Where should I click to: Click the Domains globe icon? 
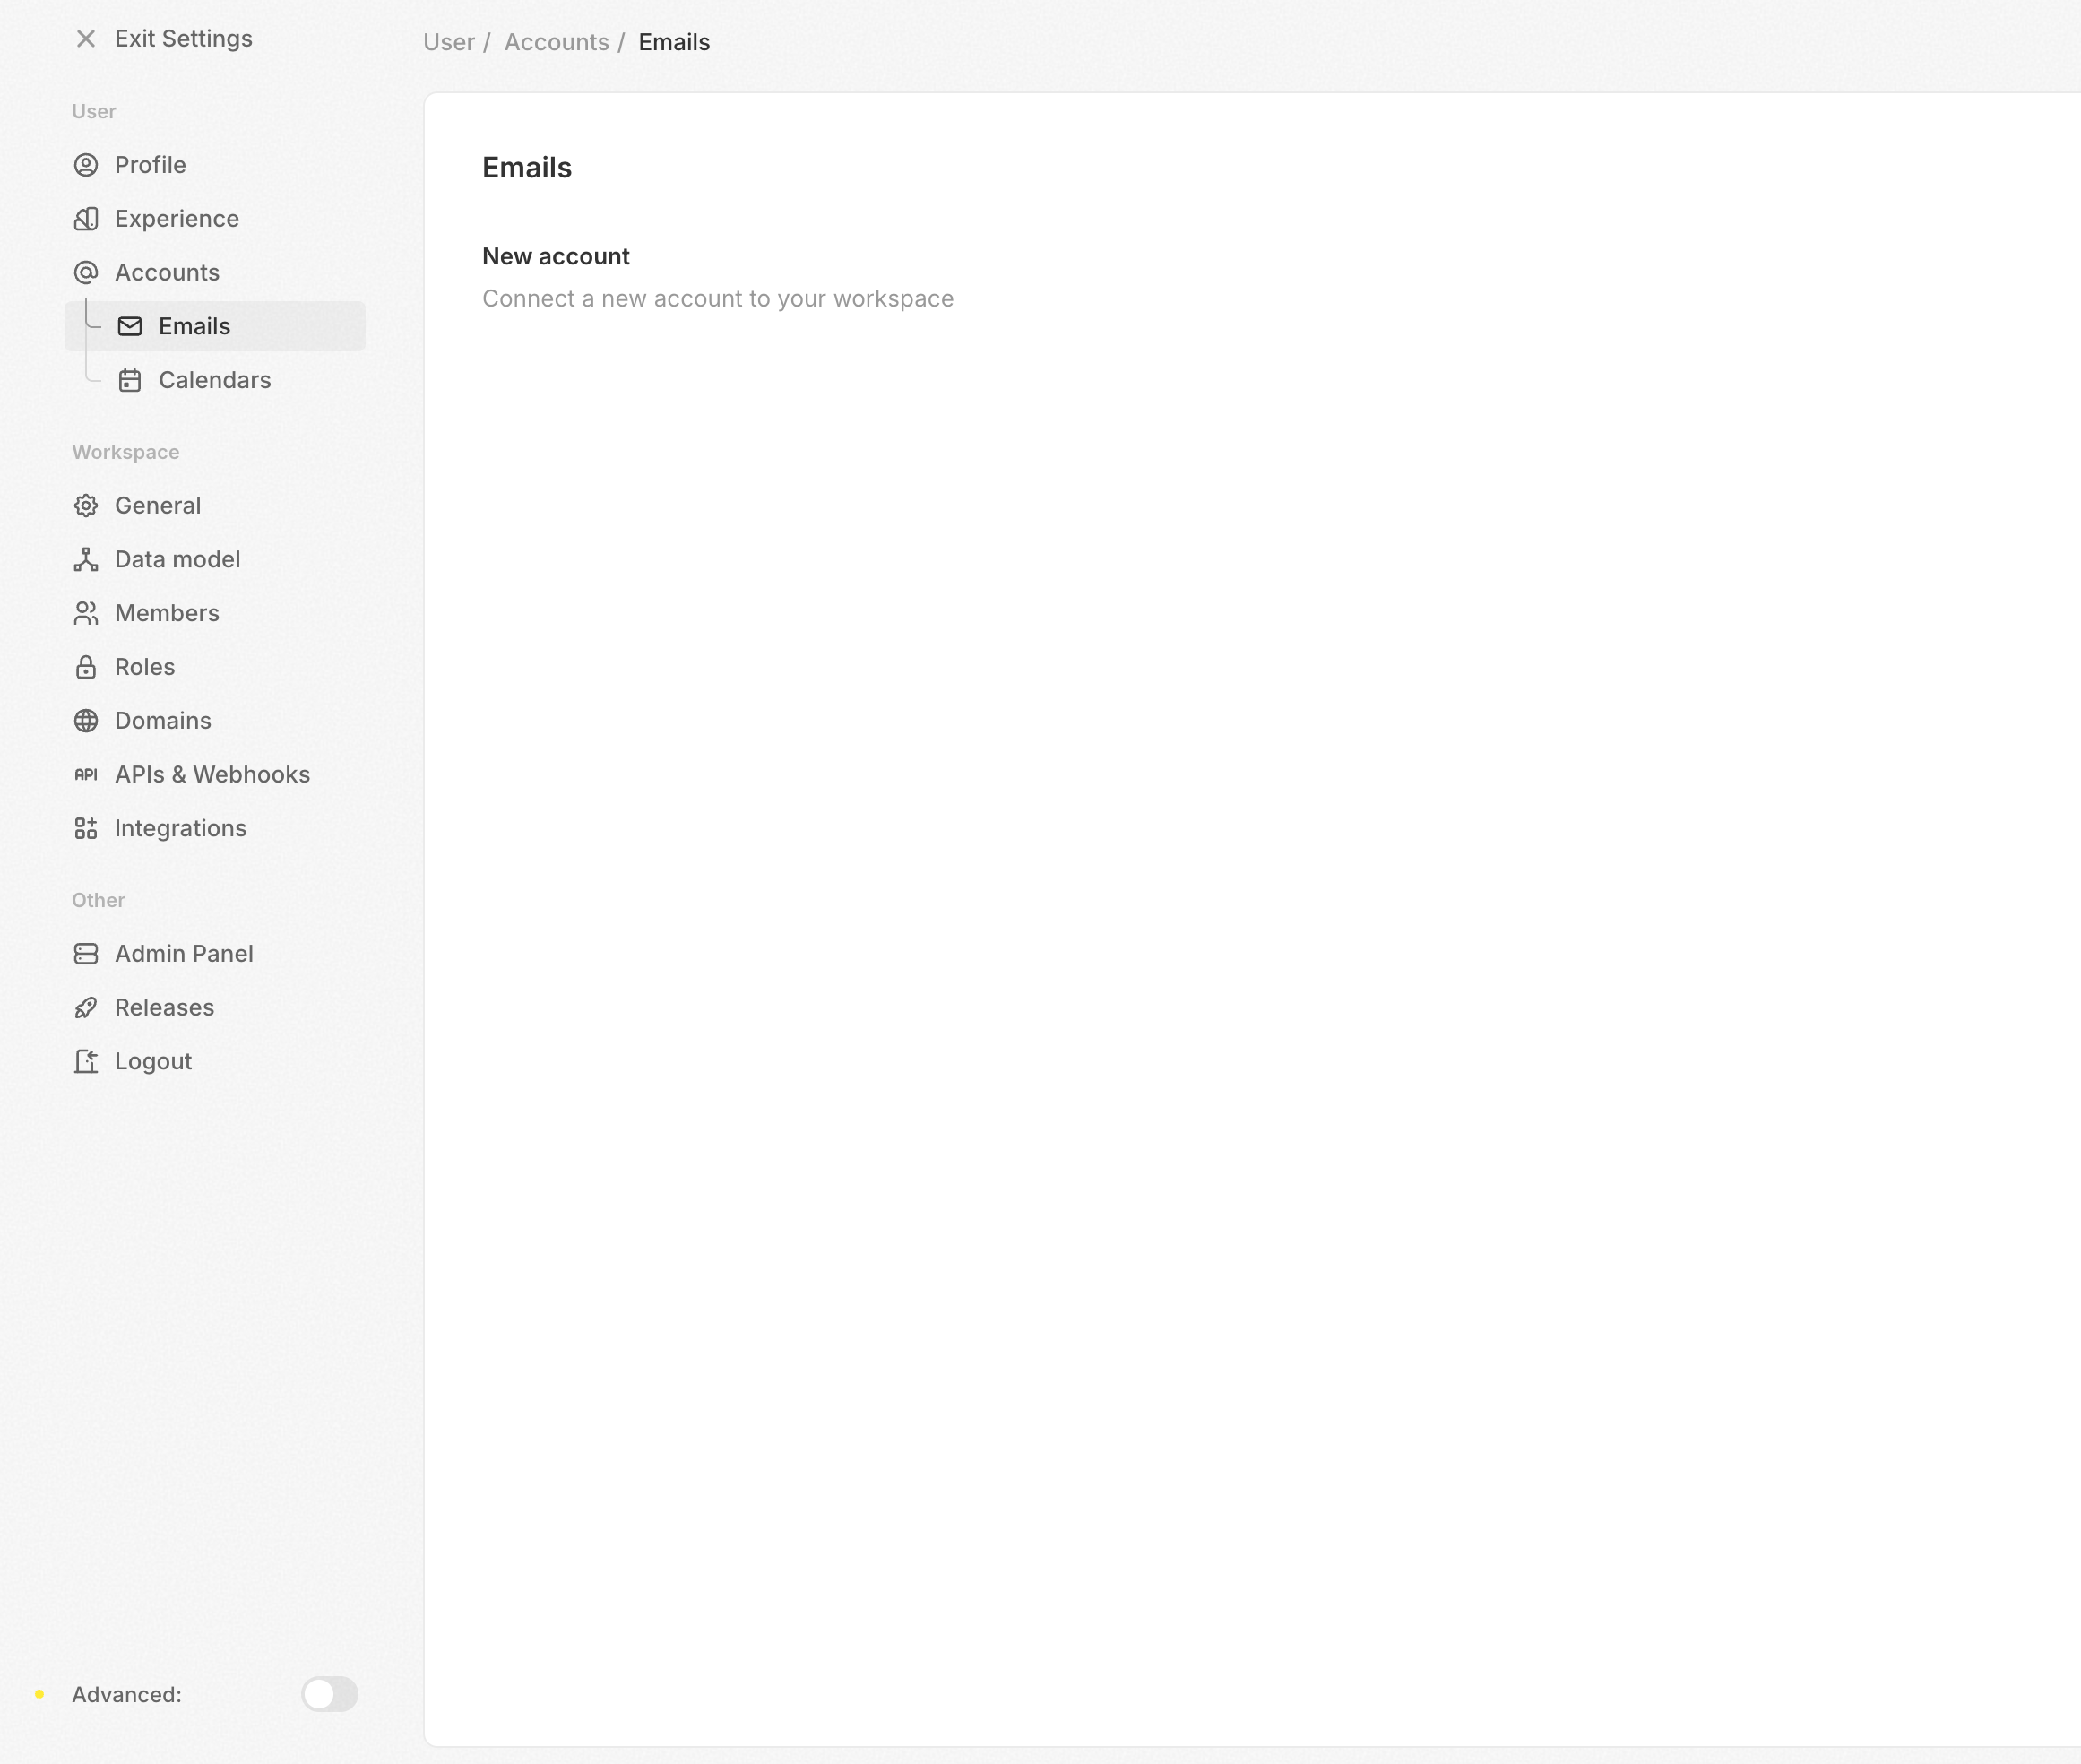click(86, 721)
